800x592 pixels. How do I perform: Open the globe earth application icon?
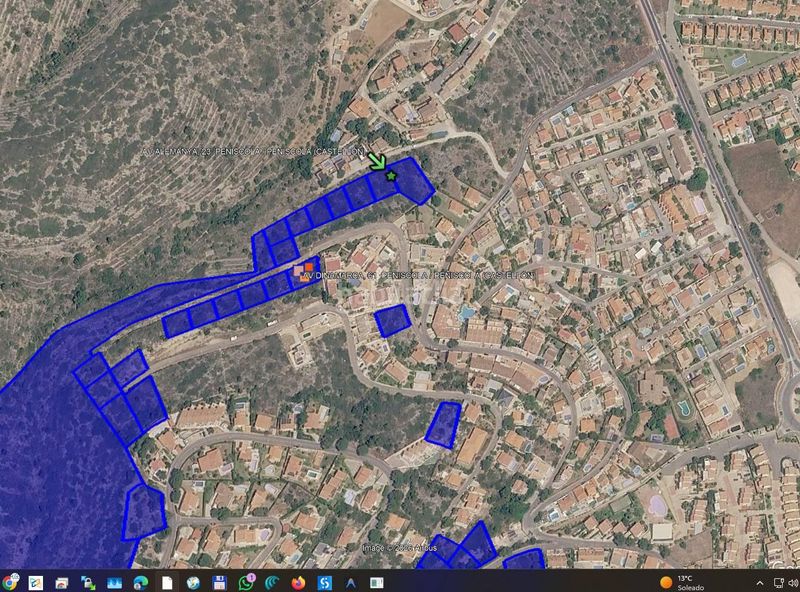pyautogui.click(x=193, y=582)
